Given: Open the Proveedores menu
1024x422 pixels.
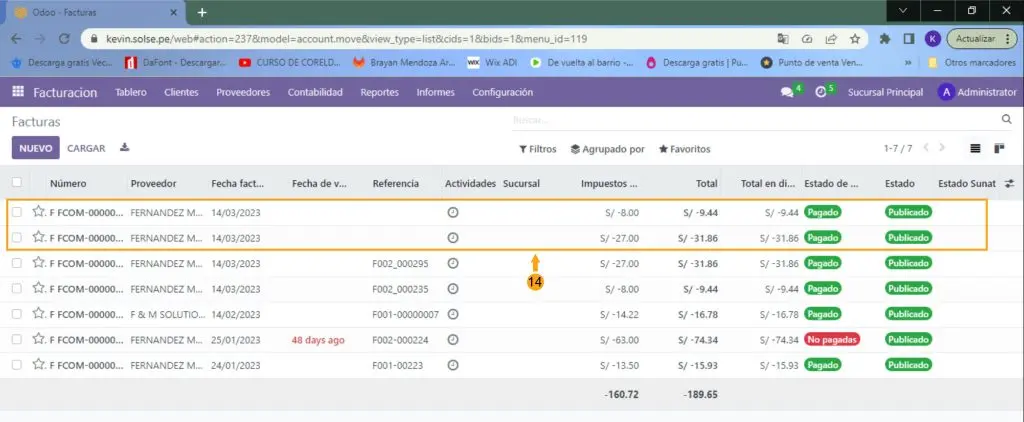Looking at the screenshot, I should point(243,92).
